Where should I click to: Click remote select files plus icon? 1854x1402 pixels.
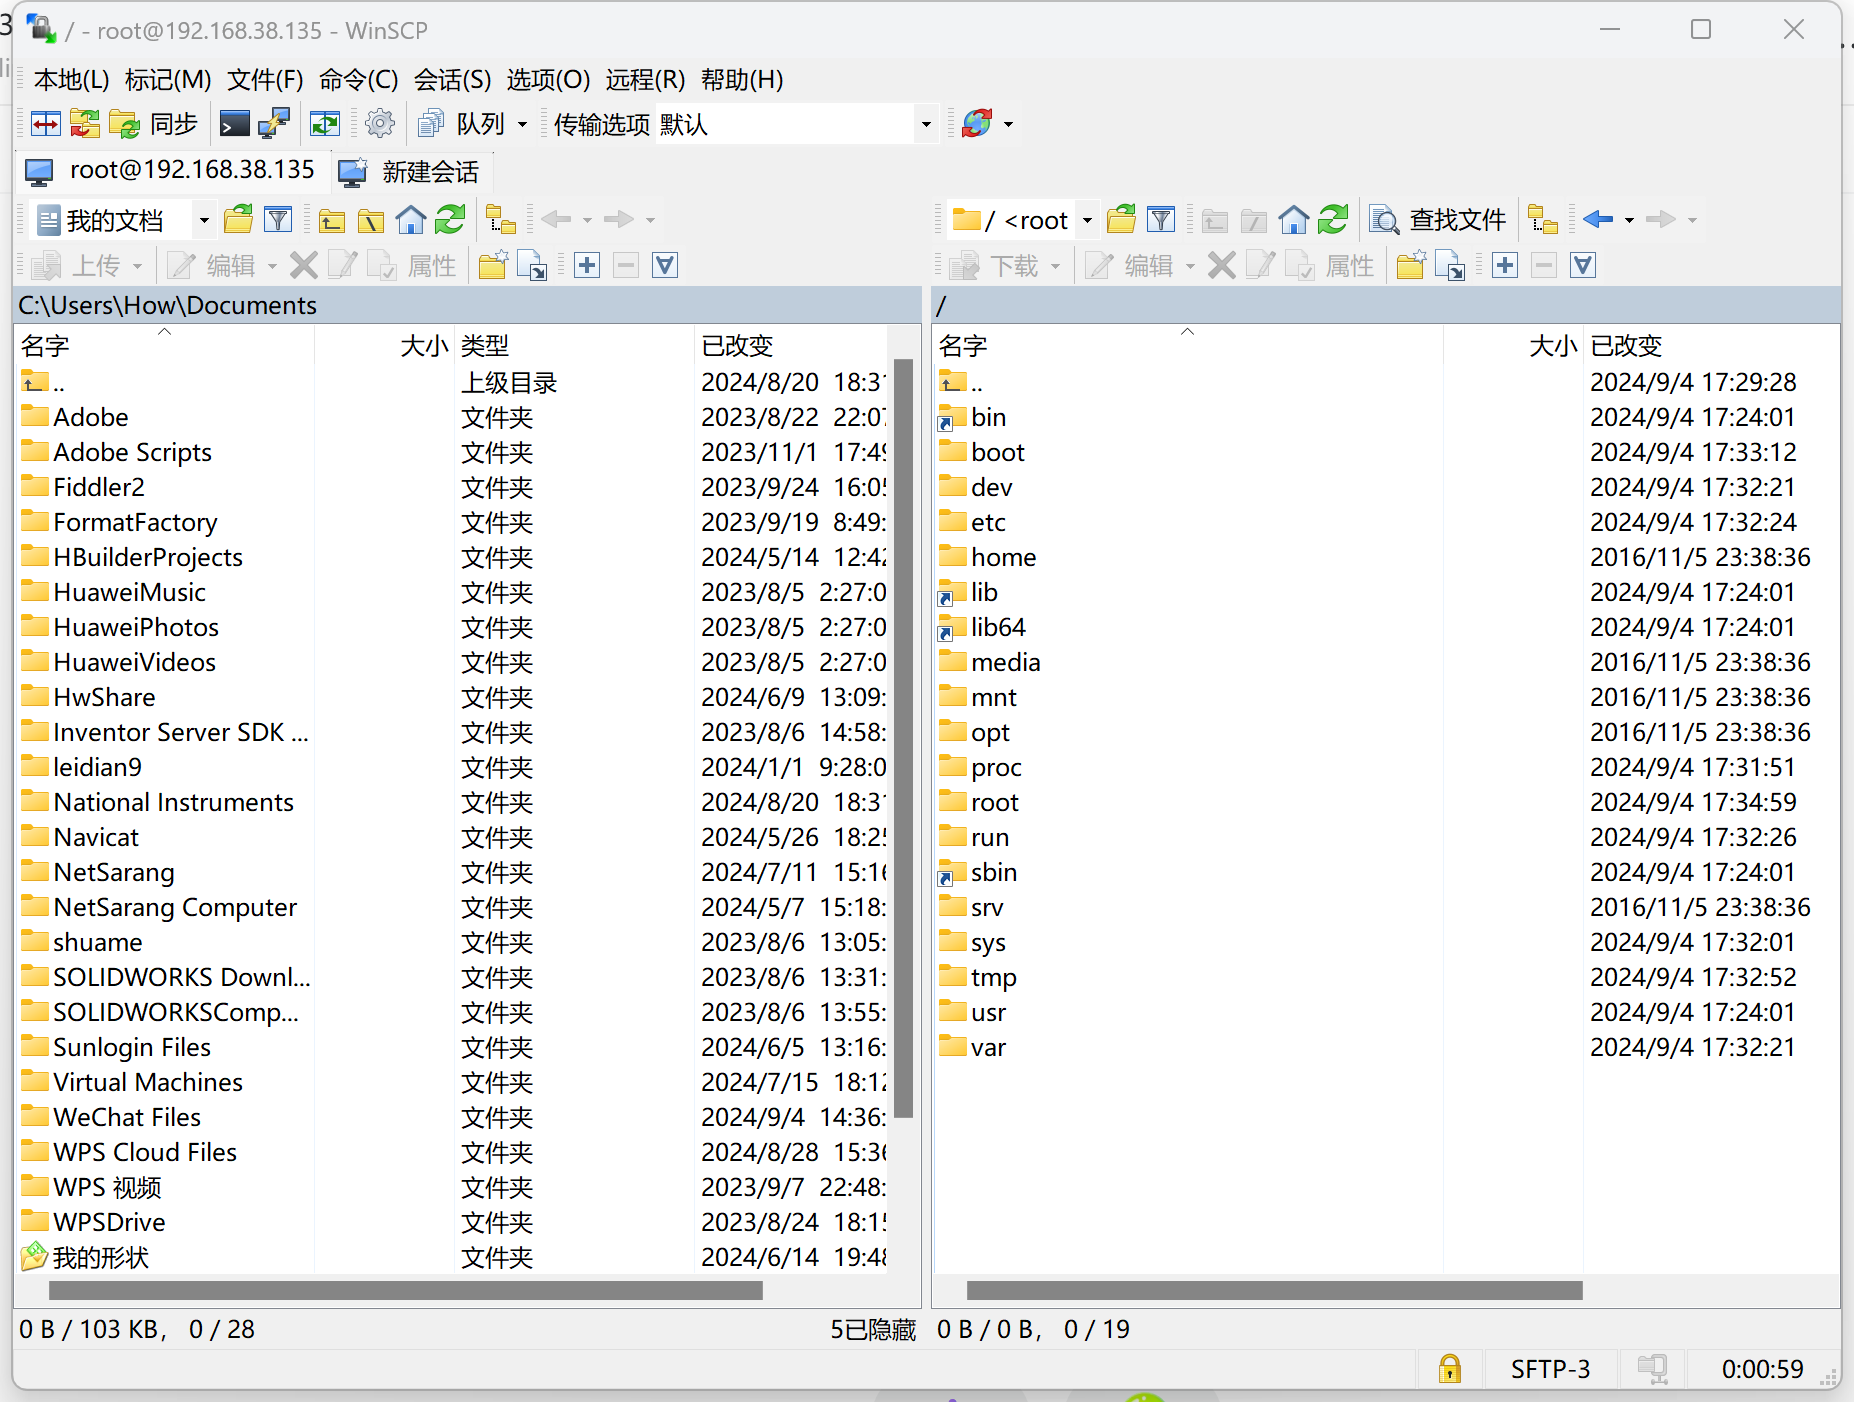click(1505, 265)
